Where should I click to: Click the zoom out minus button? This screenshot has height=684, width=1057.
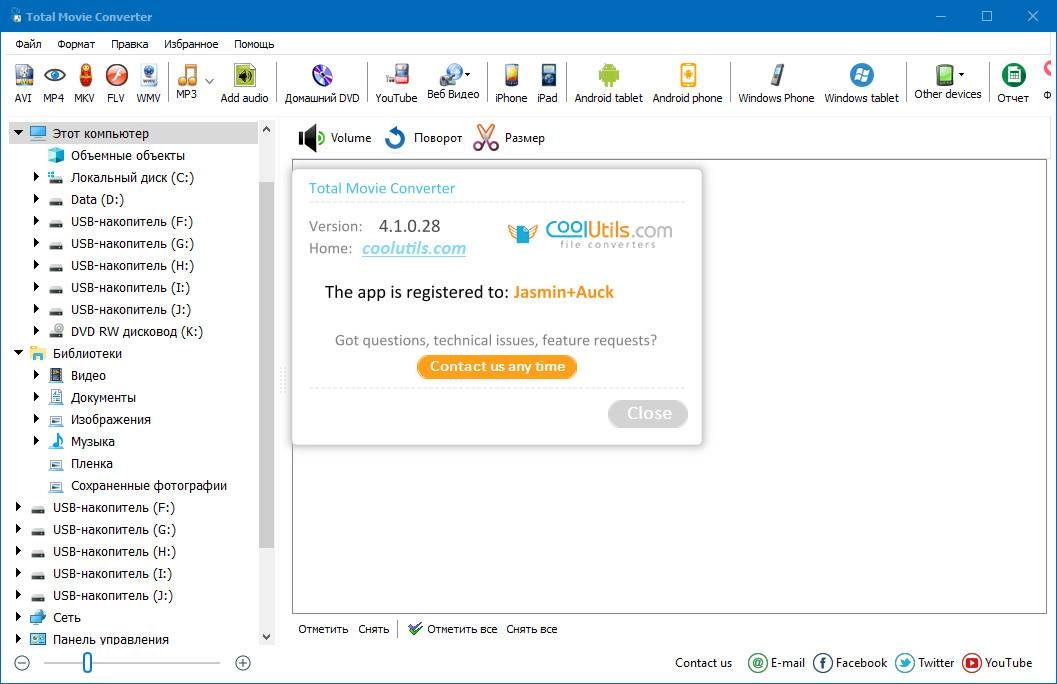(x=22, y=662)
